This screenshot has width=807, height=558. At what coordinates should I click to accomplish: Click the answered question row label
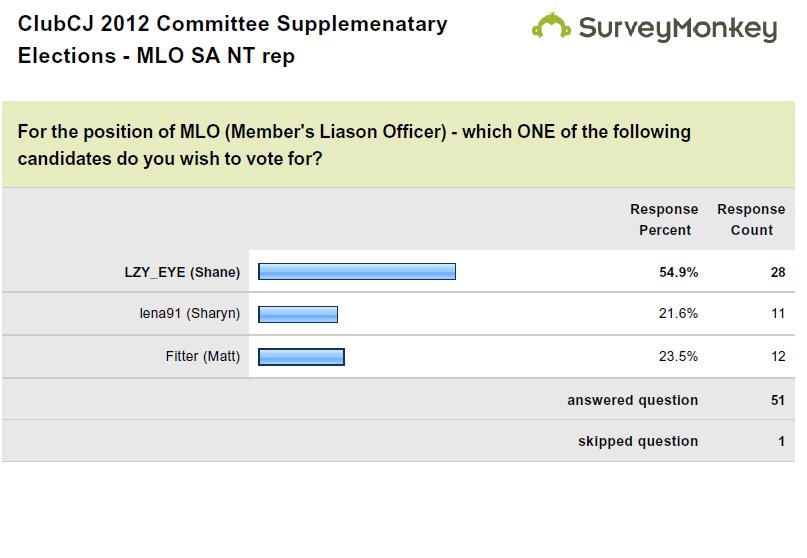click(x=633, y=400)
